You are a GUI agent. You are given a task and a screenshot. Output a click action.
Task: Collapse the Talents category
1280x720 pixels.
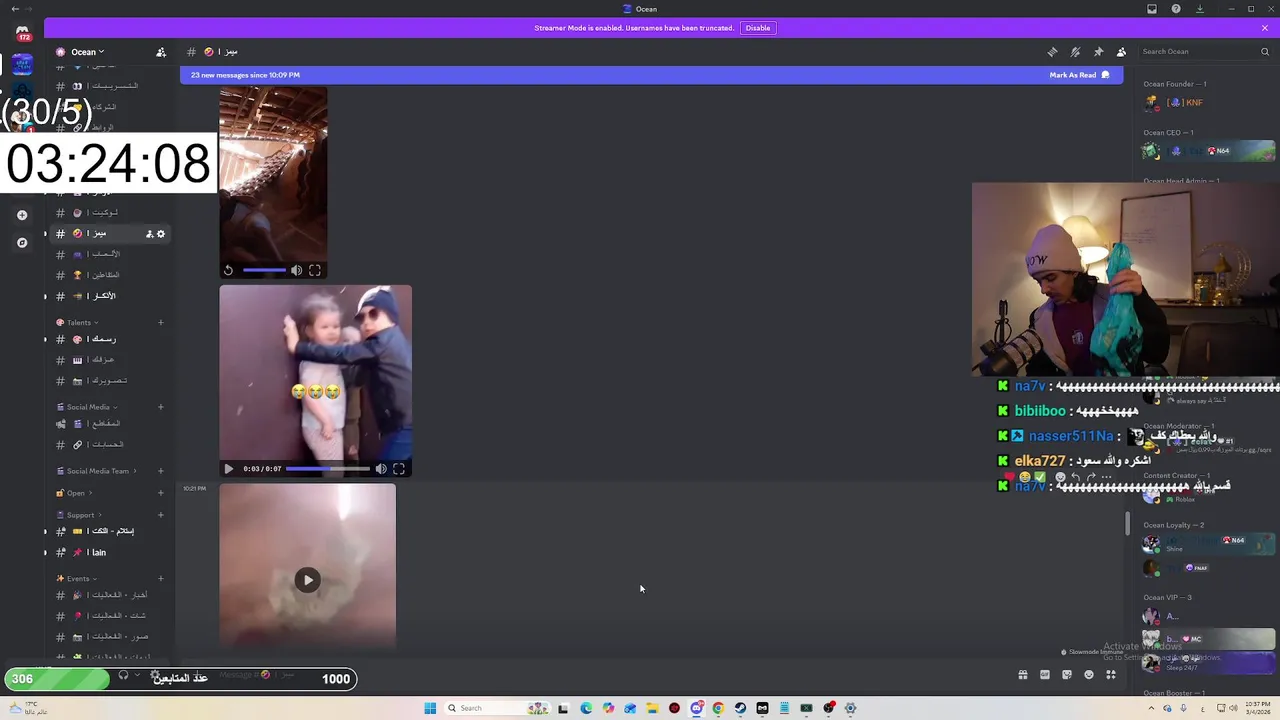coord(79,323)
